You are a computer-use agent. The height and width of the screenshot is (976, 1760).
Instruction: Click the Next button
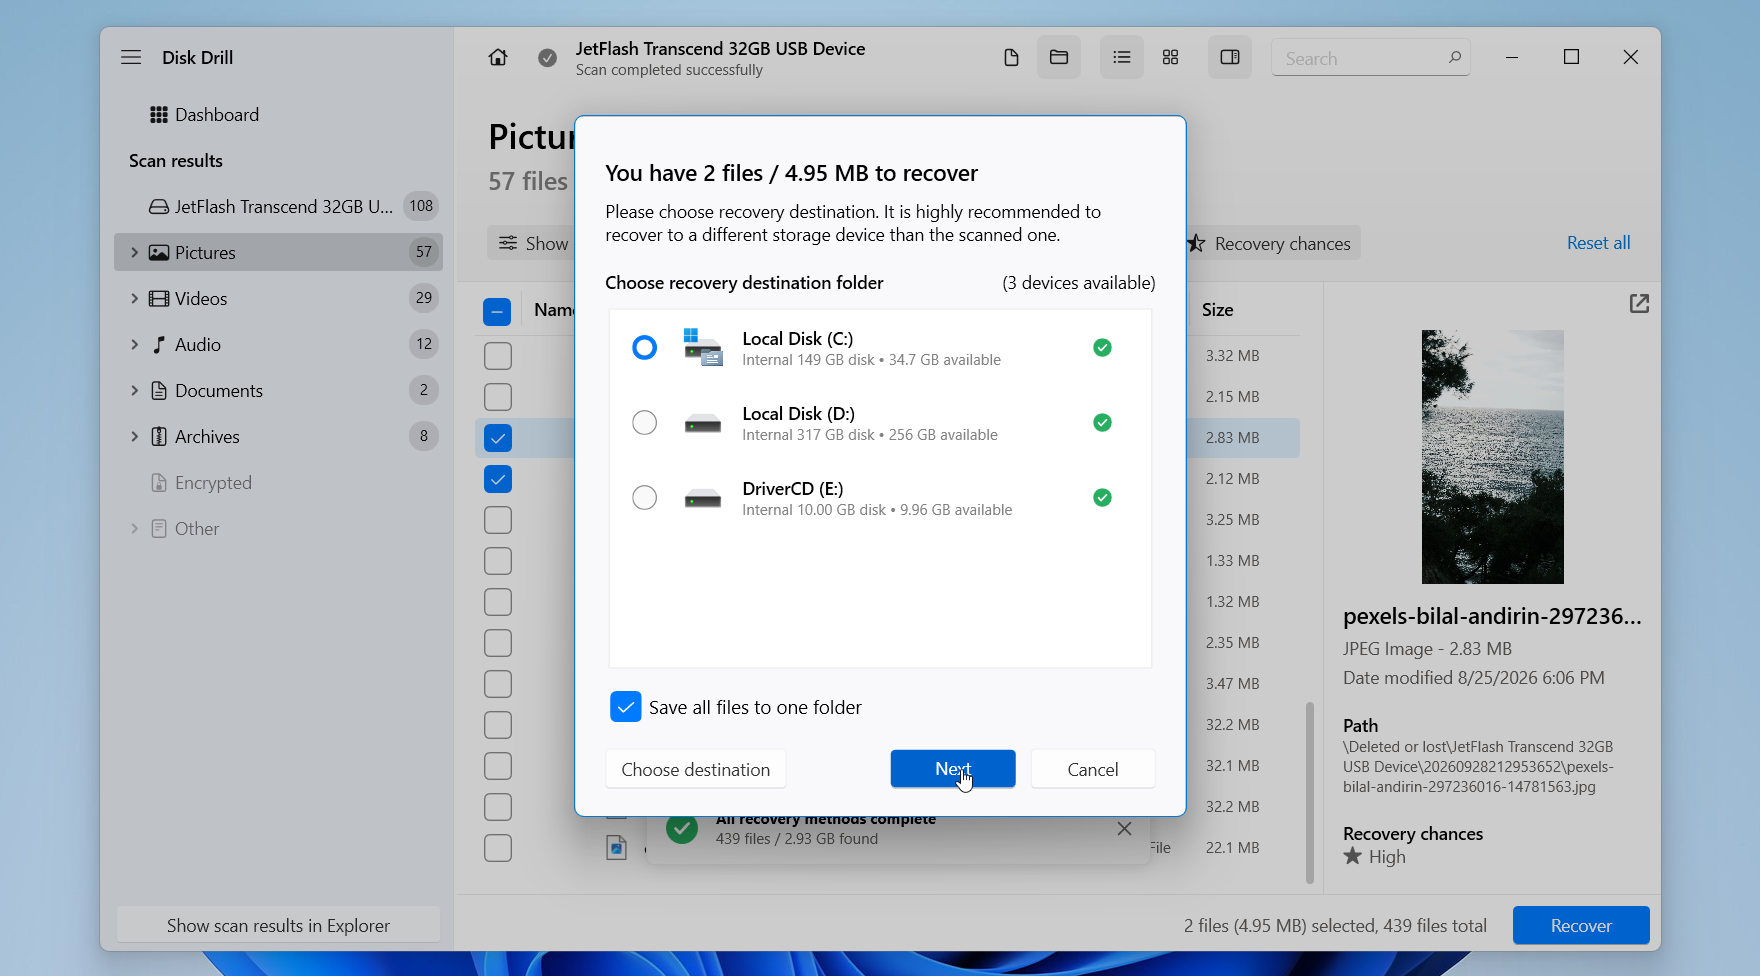pyautogui.click(x=953, y=769)
